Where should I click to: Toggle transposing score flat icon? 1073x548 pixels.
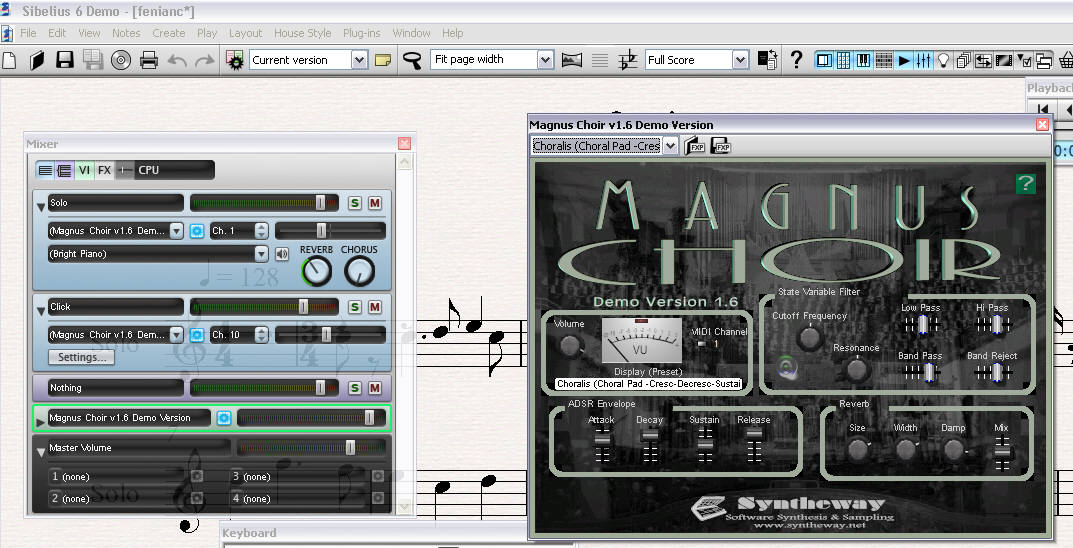[x=628, y=60]
